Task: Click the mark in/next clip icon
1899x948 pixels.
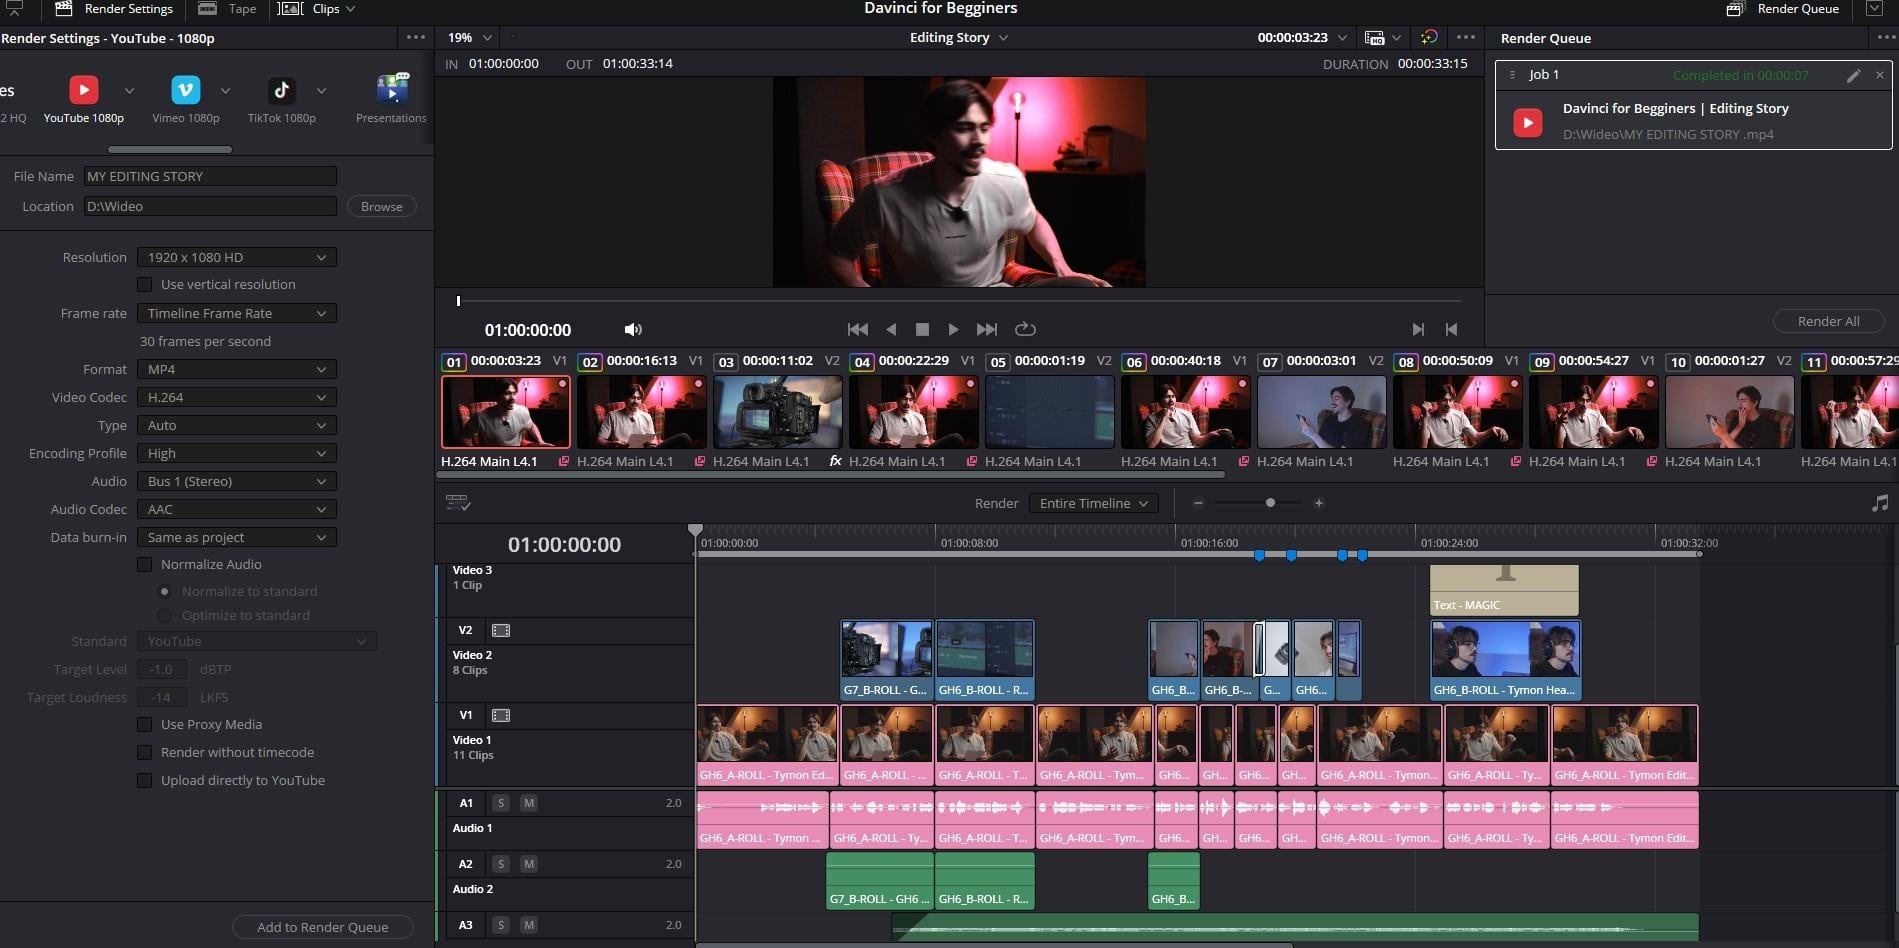Action: pyautogui.click(x=1418, y=329)
